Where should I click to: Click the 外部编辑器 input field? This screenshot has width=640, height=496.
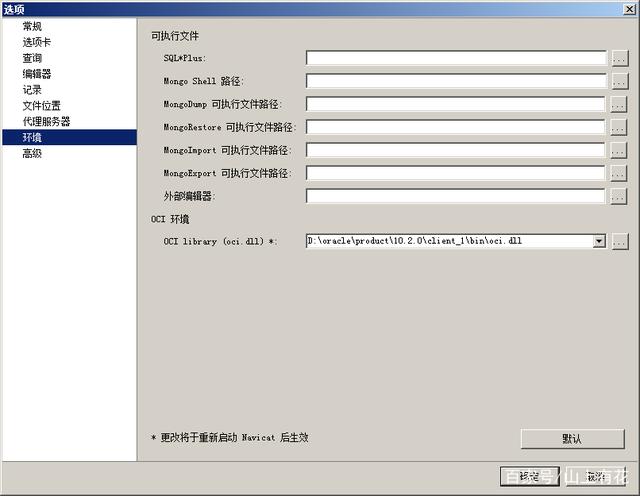[455, 196]
